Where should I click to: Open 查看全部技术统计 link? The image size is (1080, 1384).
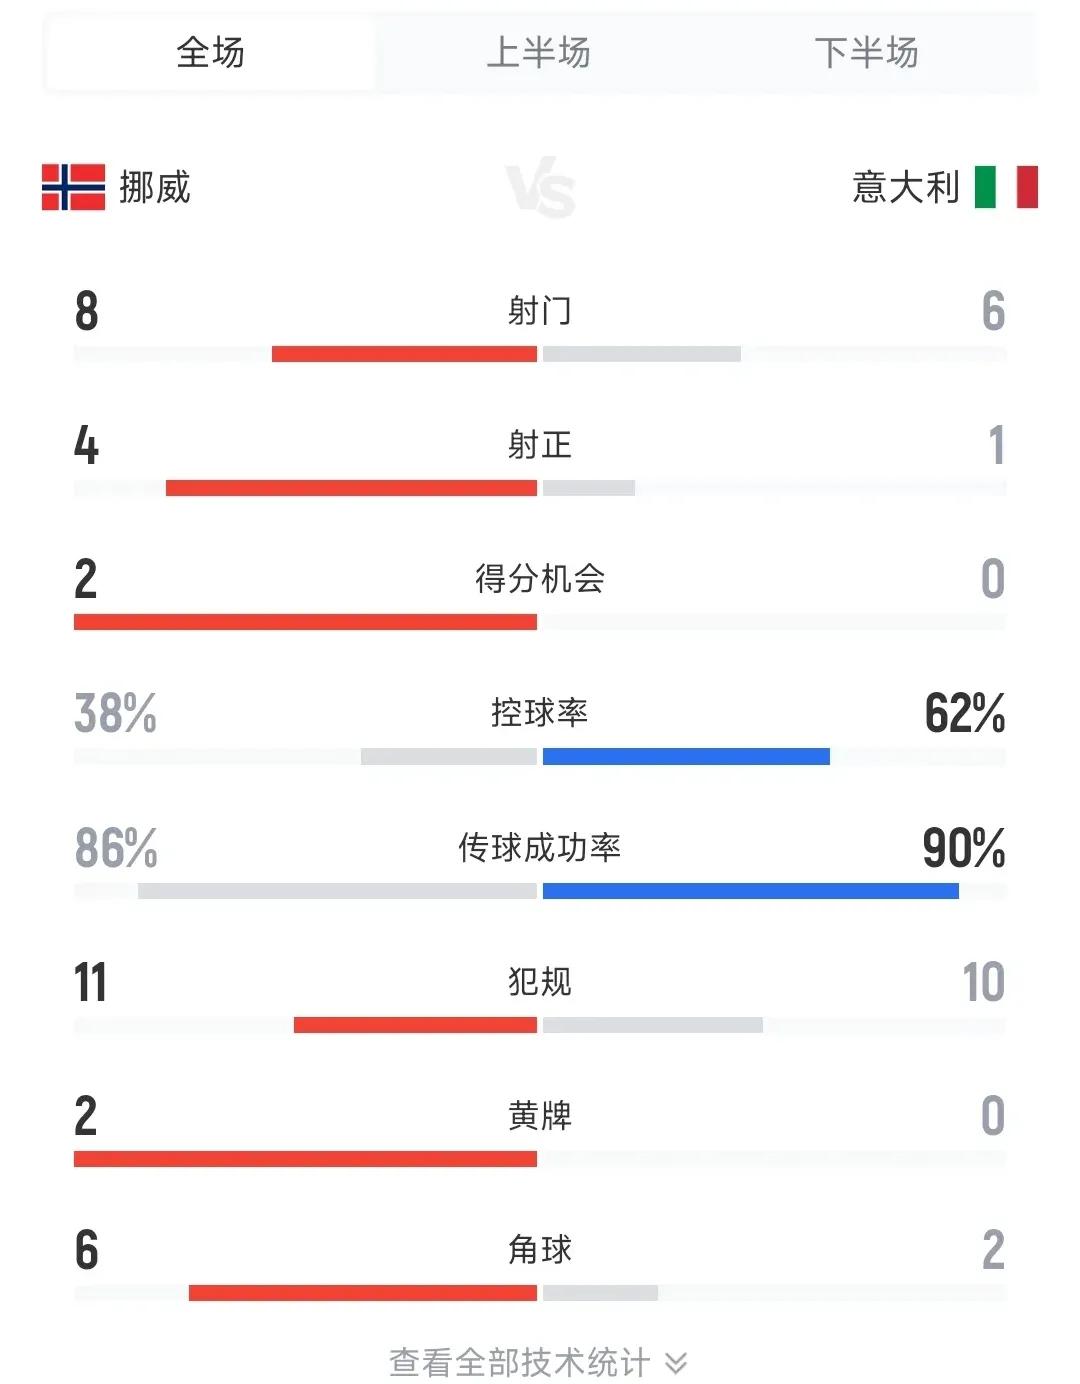pos(519,1362)
